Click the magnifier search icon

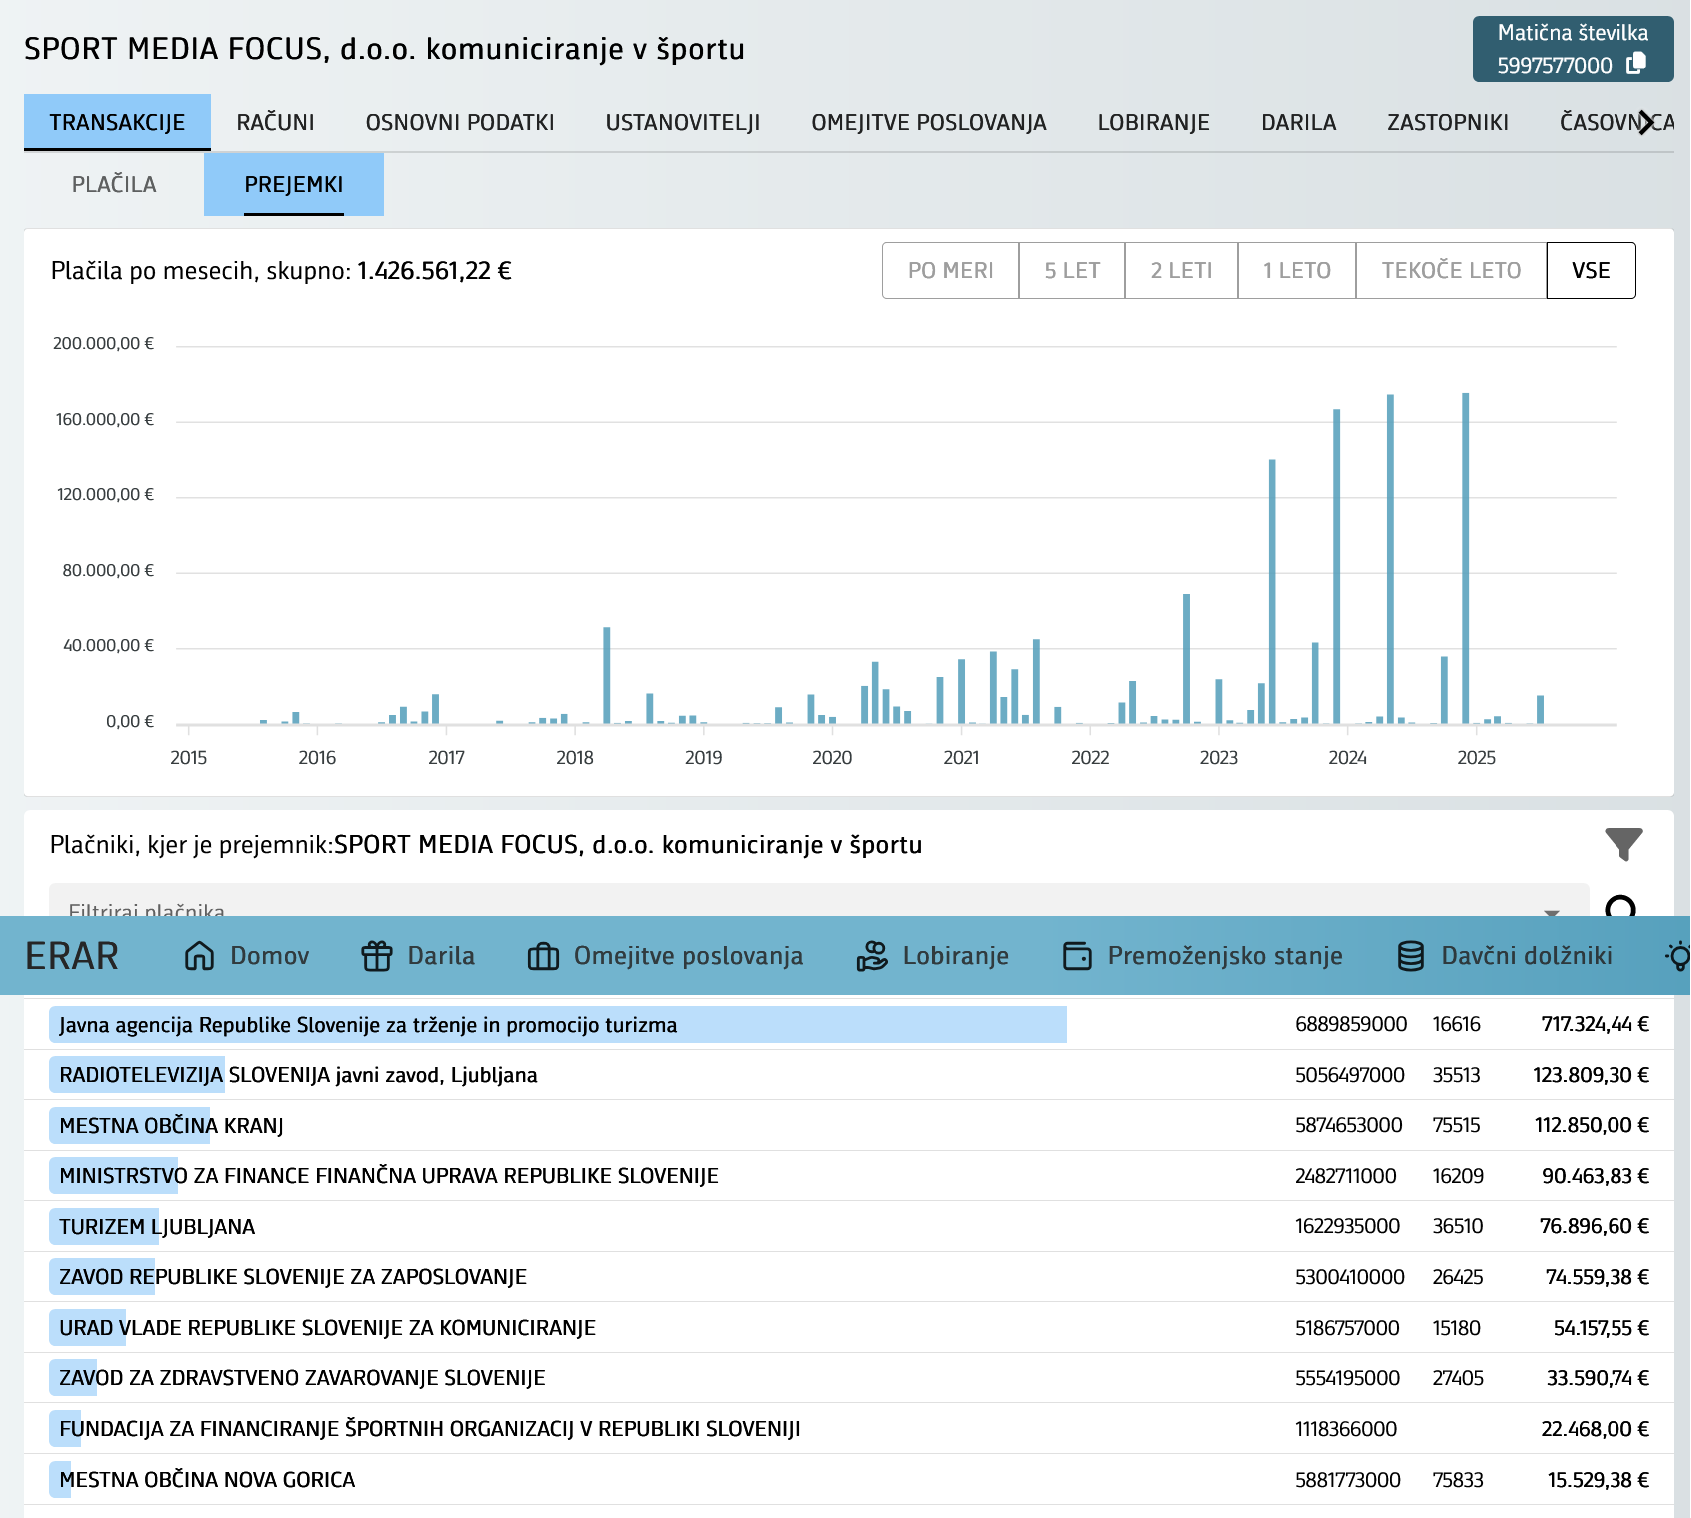(1621, 907)
